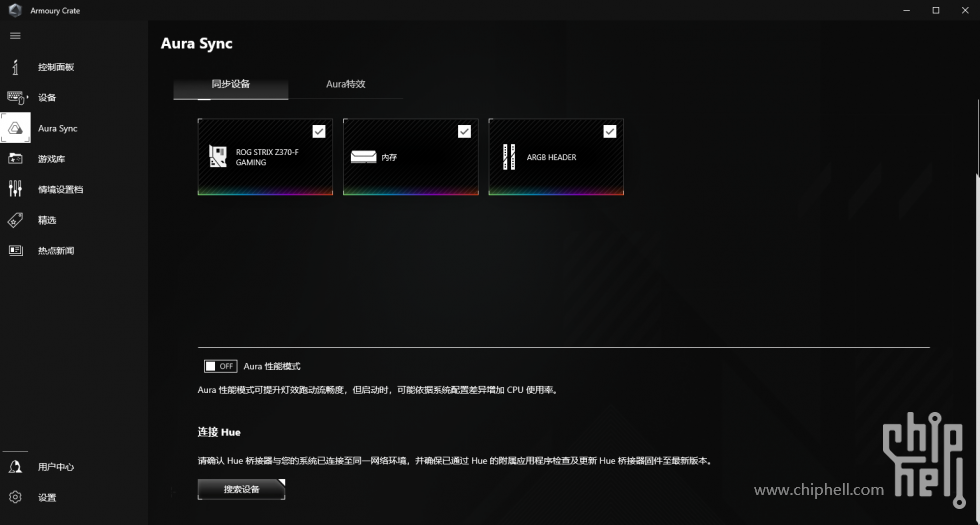This screenshot has height=525, width=980.
Task: Toggle the hamburger menu in the sidebar
Action: 16,36
